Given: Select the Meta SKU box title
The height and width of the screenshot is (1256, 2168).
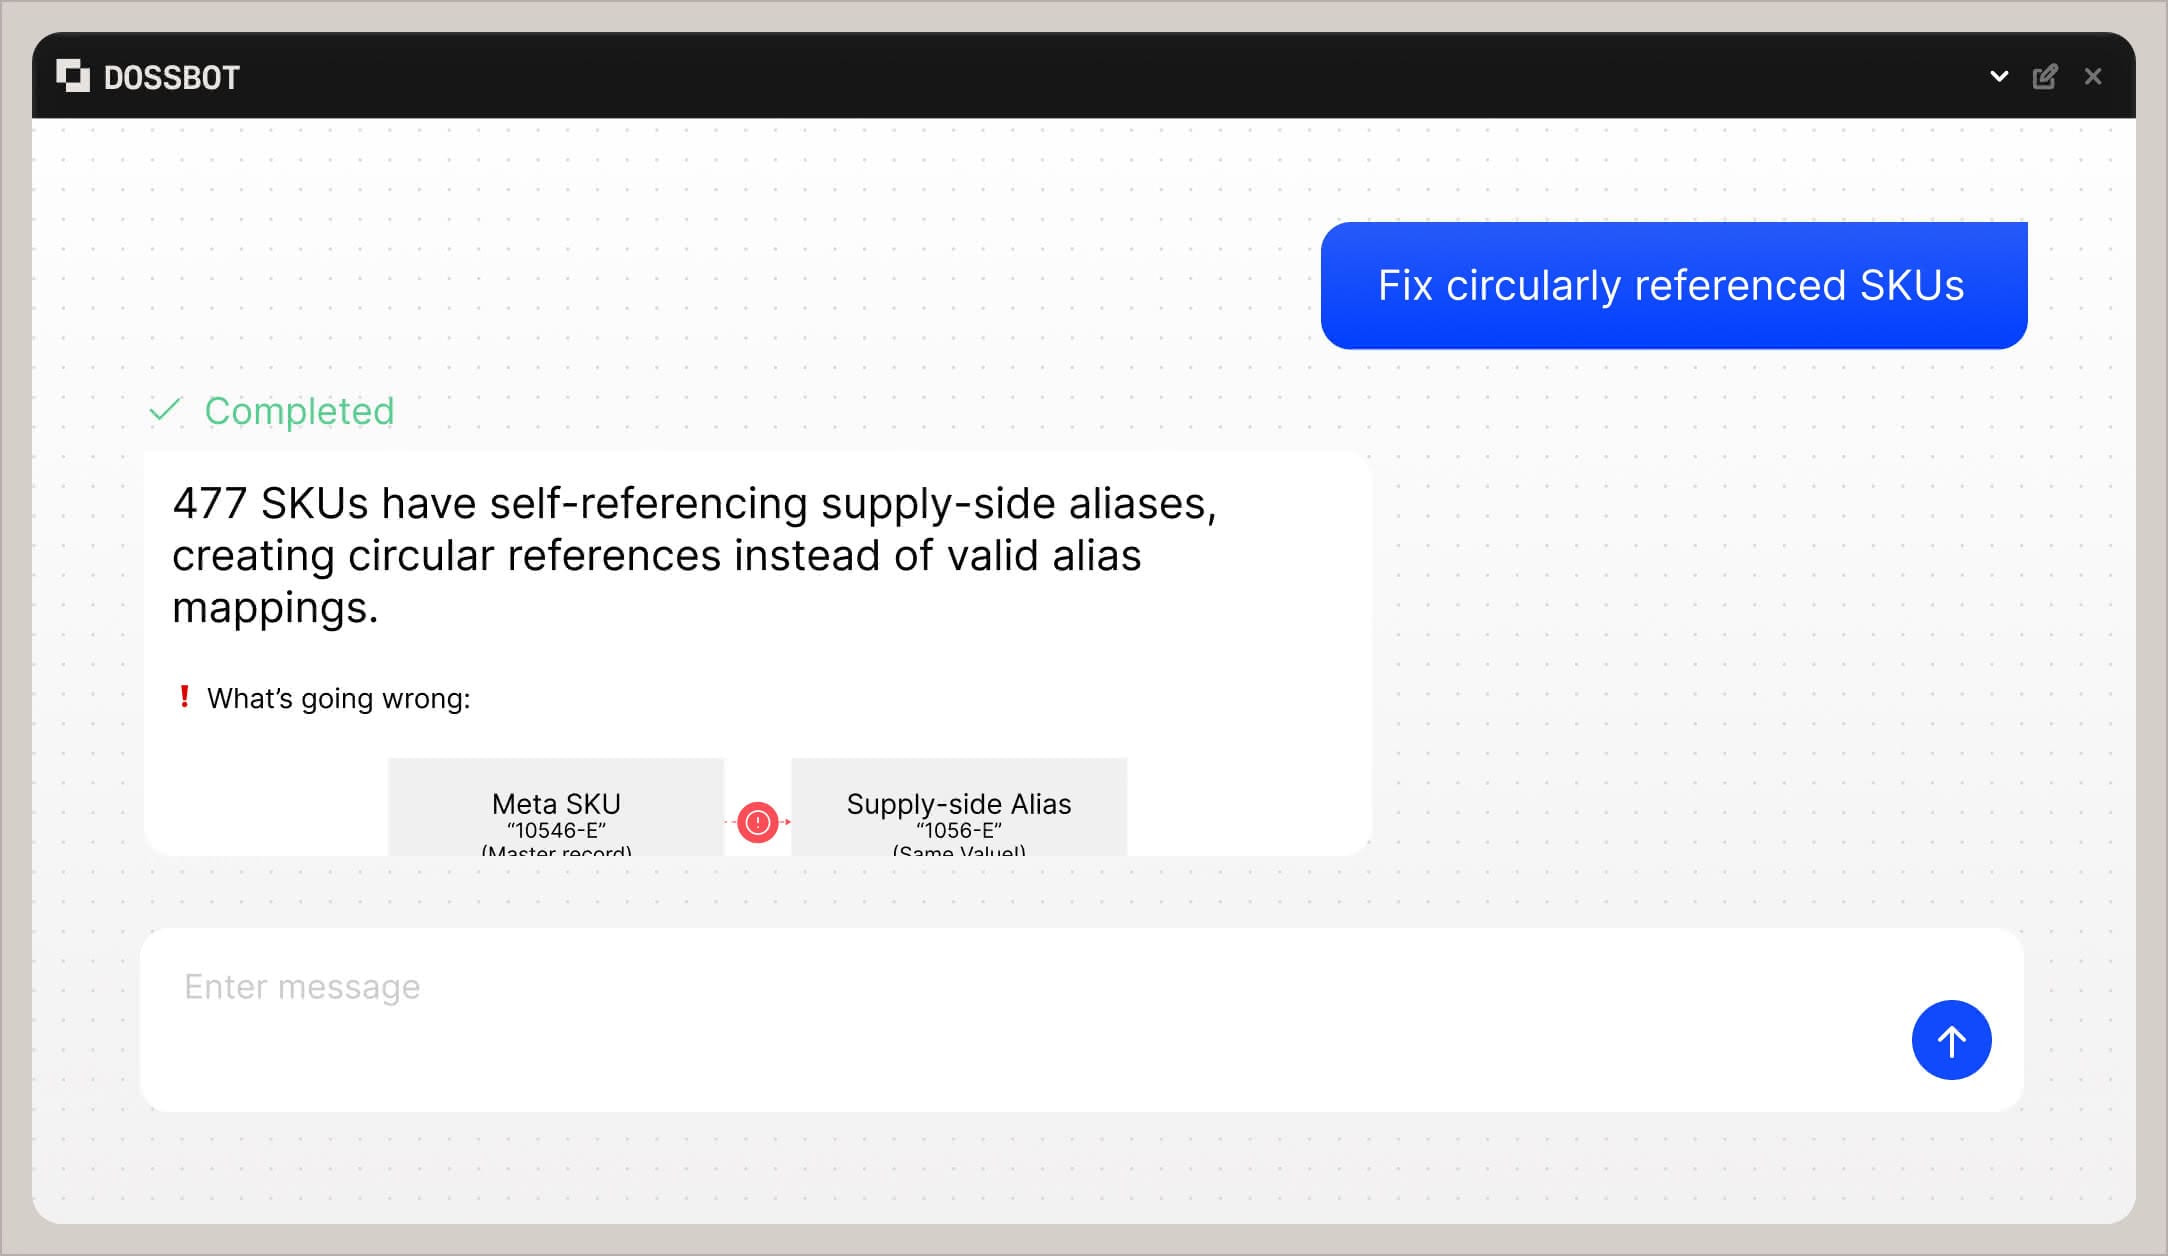Looking at the screenshot, I should 556,804.
